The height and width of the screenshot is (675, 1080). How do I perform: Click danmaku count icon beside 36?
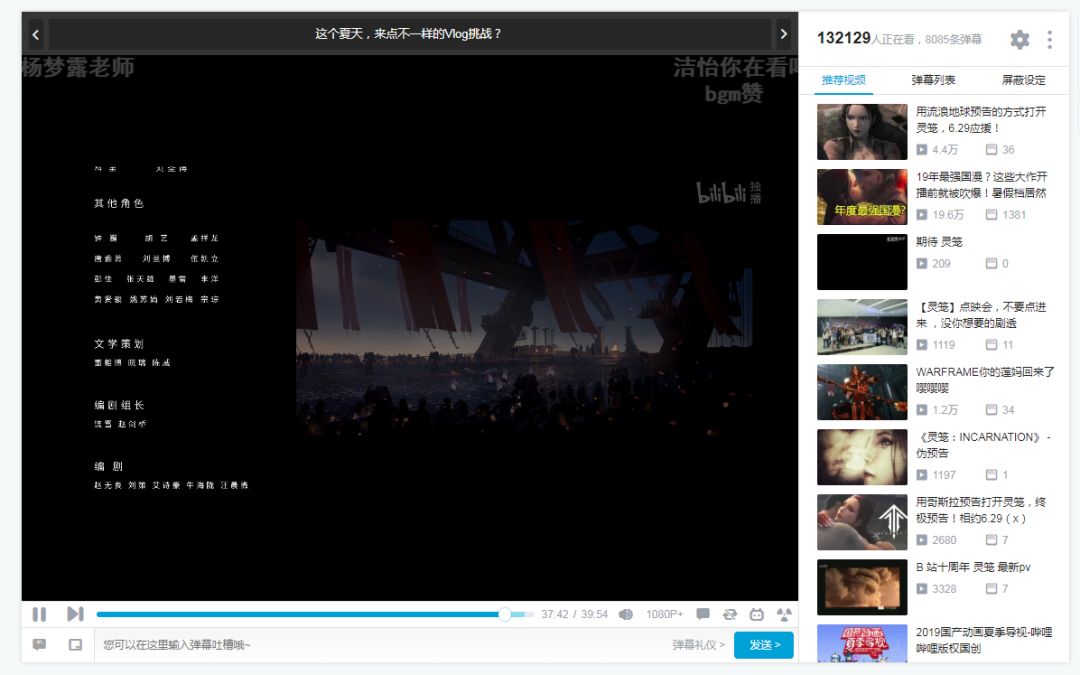point(991,149)
